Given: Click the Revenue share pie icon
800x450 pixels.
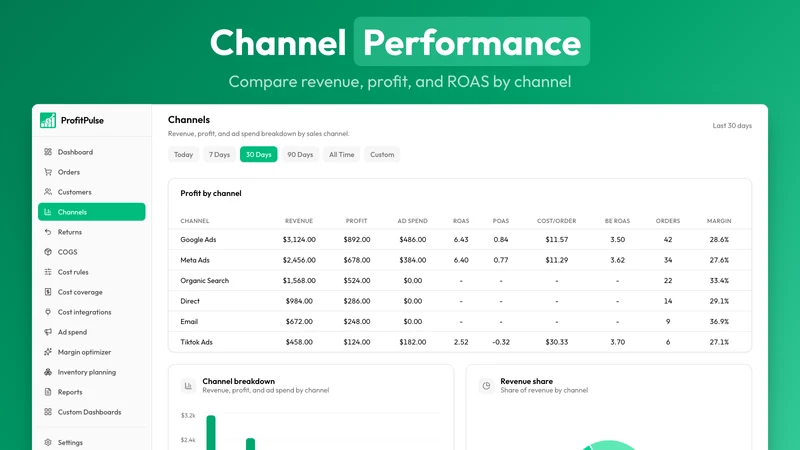Looking at the screenshot, I should point(486,386).
